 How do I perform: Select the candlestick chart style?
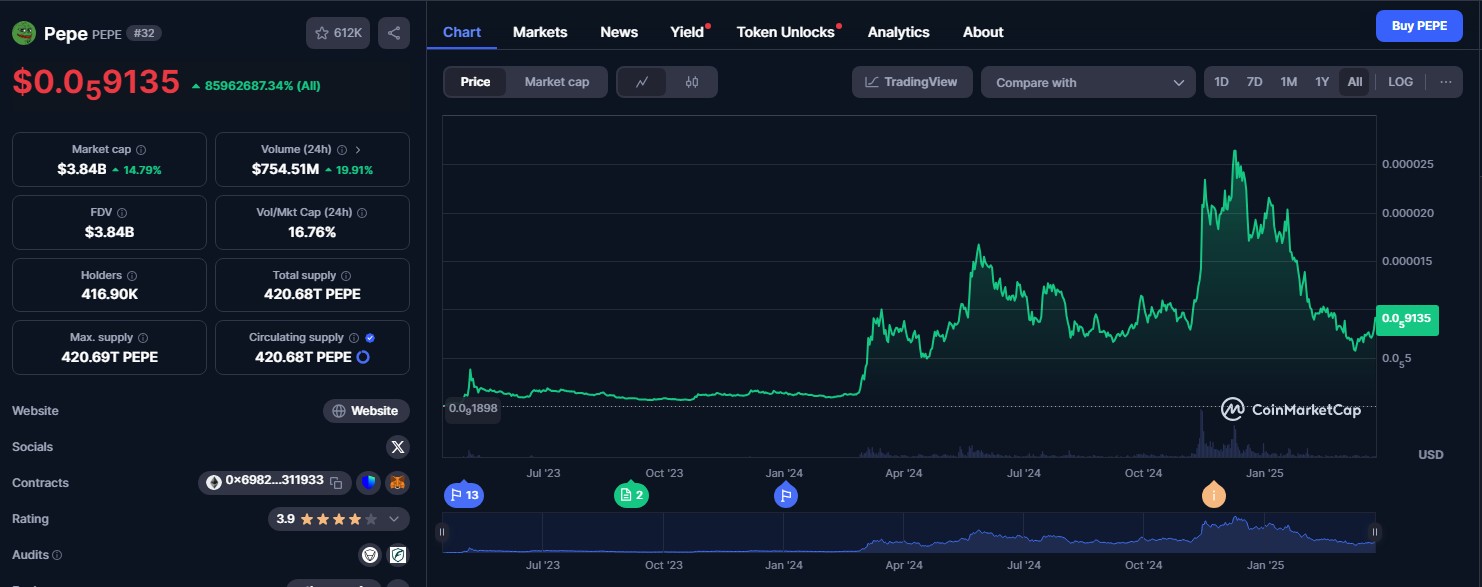click(692, 82)
